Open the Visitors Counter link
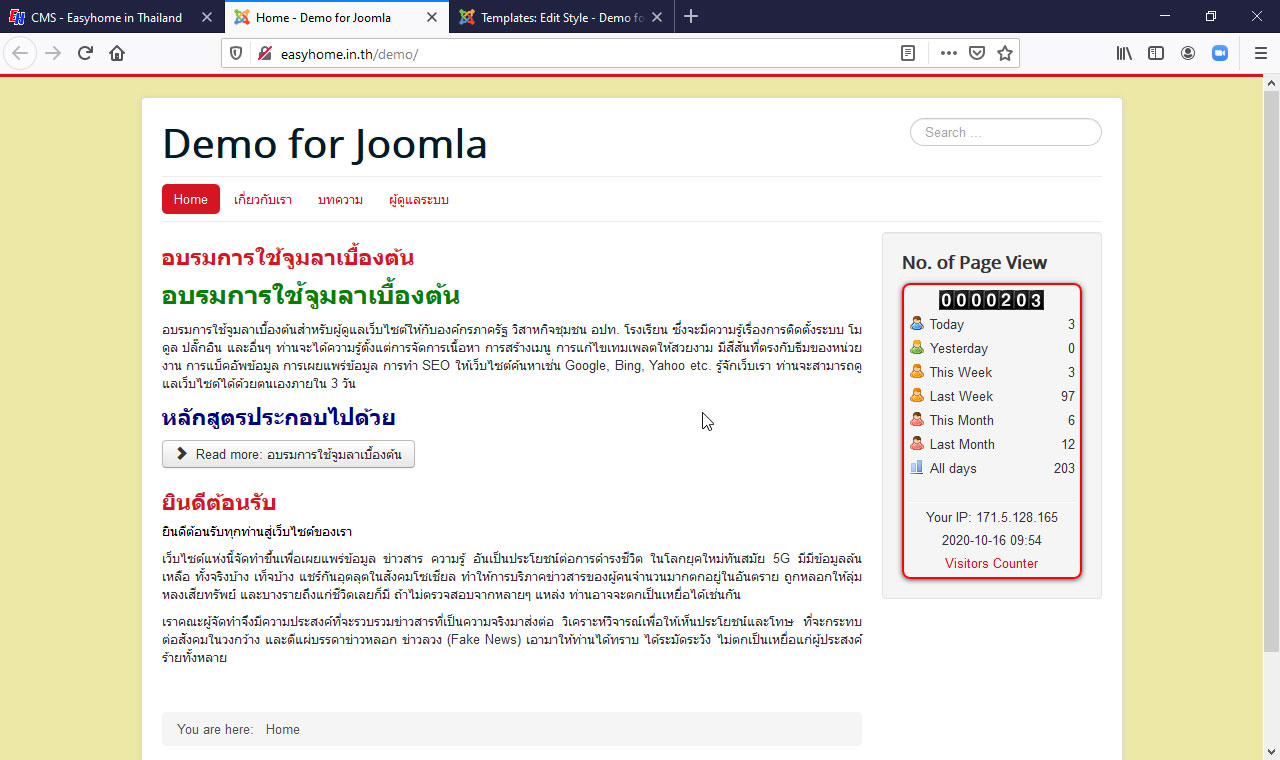 [x=991, y=563]
